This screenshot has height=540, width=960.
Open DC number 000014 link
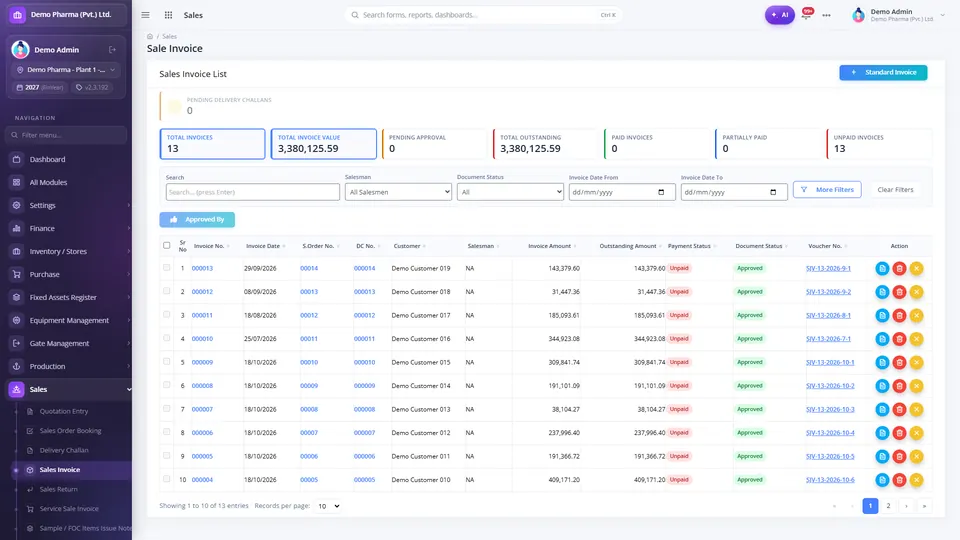coord(364,268)
